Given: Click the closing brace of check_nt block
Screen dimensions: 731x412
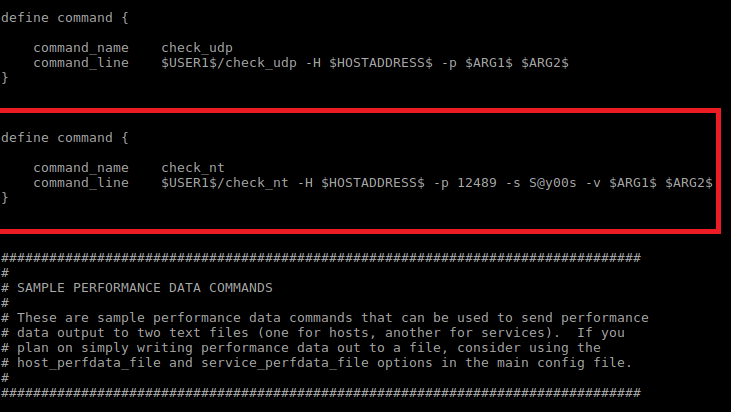Looking at the screenshot, I should pos(5,198).
